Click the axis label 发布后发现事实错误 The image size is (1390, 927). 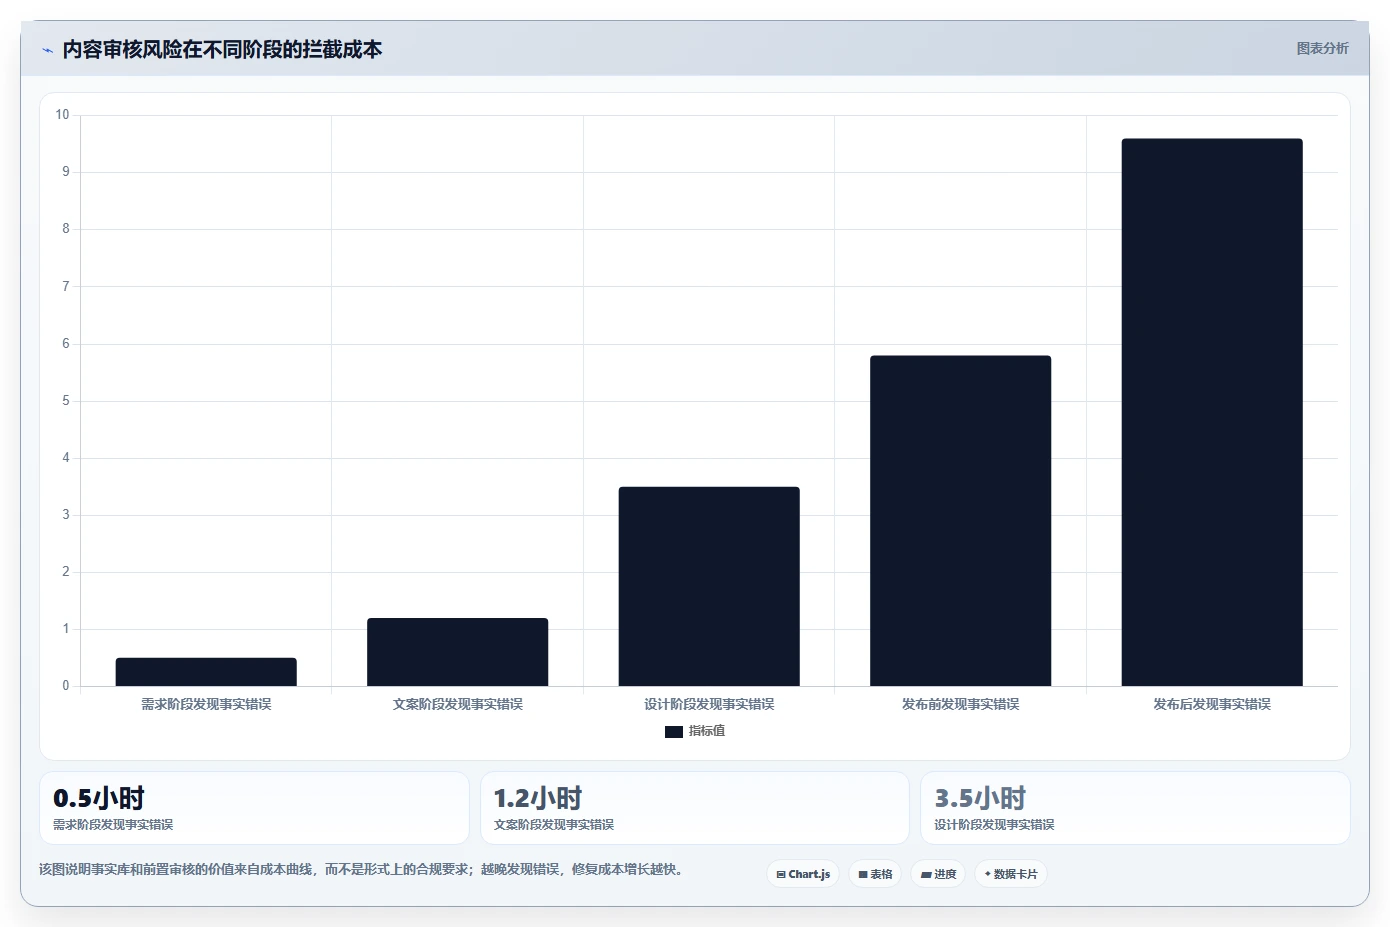[1212, 704]
